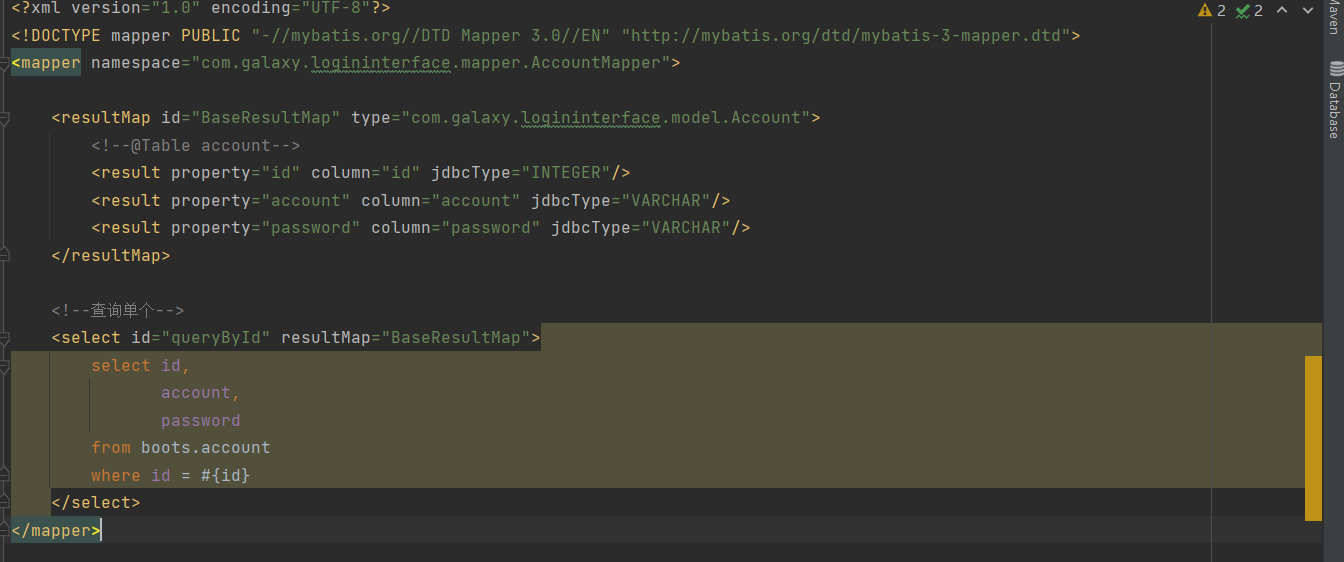Viewport: 1344px width, 562px height.
Task: Collapse the opening resultMap fold marker
Action: click(x=4, y=119)
